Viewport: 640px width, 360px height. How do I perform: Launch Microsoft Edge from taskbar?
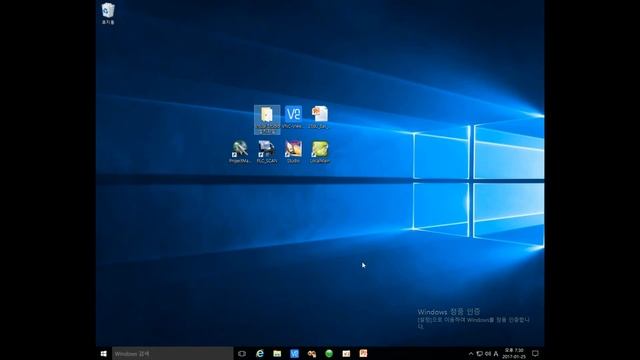coord(260,353)
